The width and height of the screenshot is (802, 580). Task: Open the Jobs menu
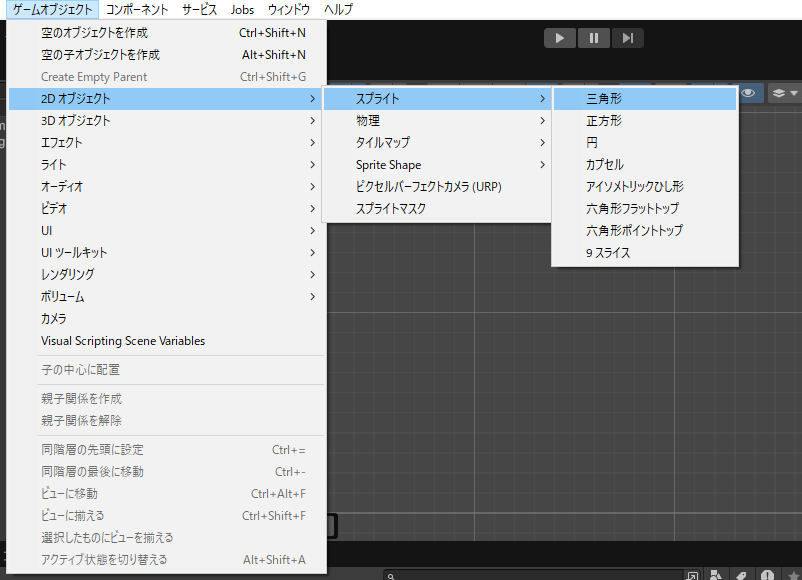tap(242, 9)
